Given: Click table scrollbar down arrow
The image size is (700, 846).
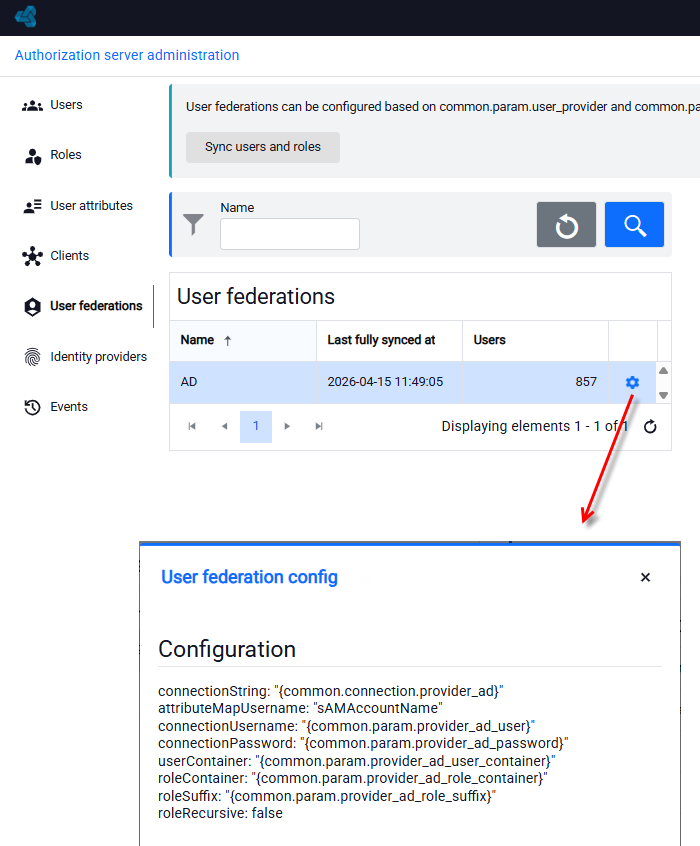Looking at the screenshot, I should tap(664, 395).
